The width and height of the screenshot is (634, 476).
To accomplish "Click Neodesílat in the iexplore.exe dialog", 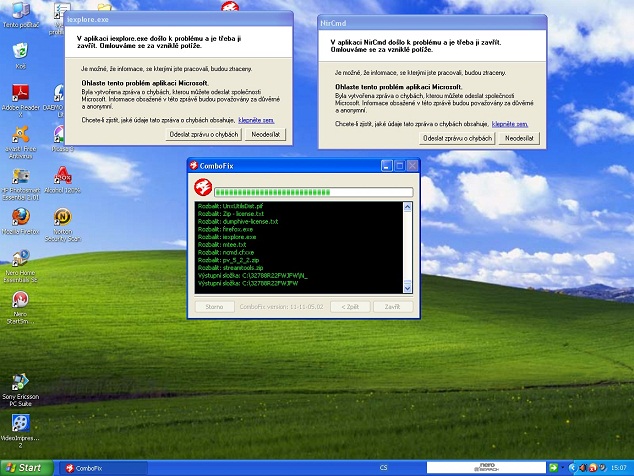I will 265,135.
